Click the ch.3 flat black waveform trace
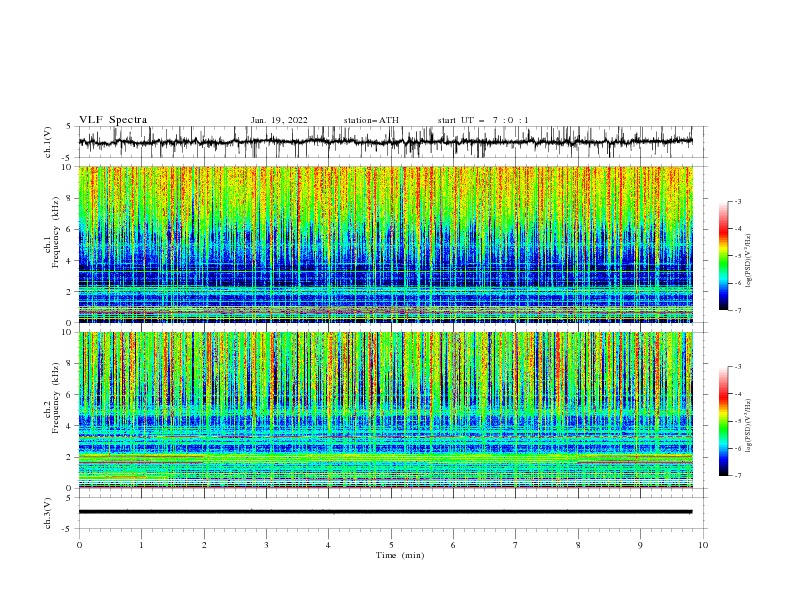Viewport: 792px width, 612px height. pos(385,512)
